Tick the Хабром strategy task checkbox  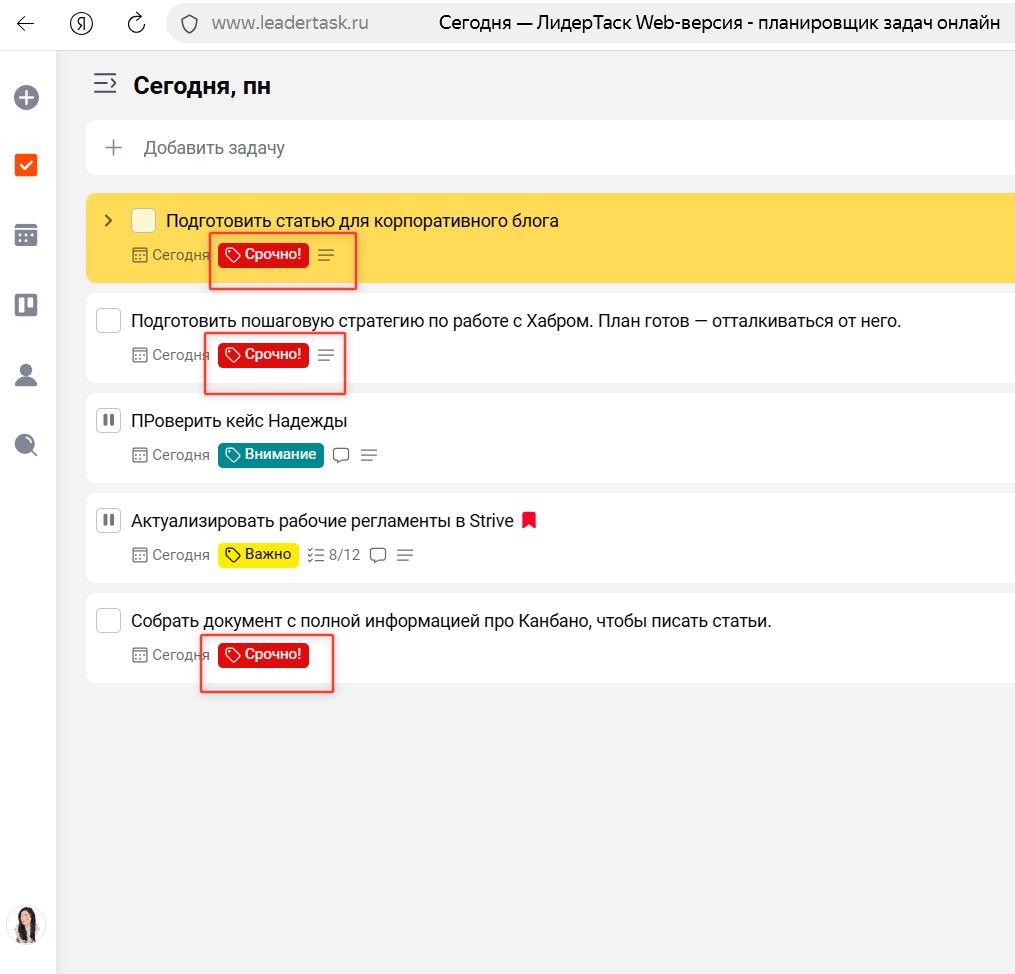click(x=108, y=320)
